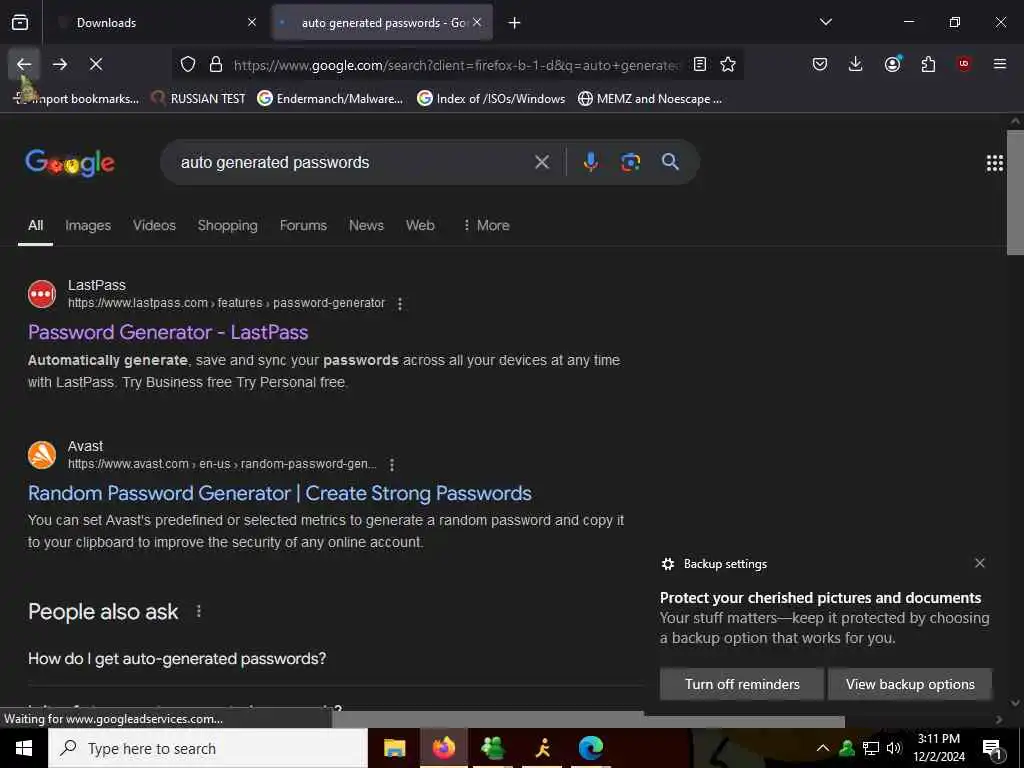Open the Forums results tab
This screenshot has height=768, width=1024.
point(303,225)
